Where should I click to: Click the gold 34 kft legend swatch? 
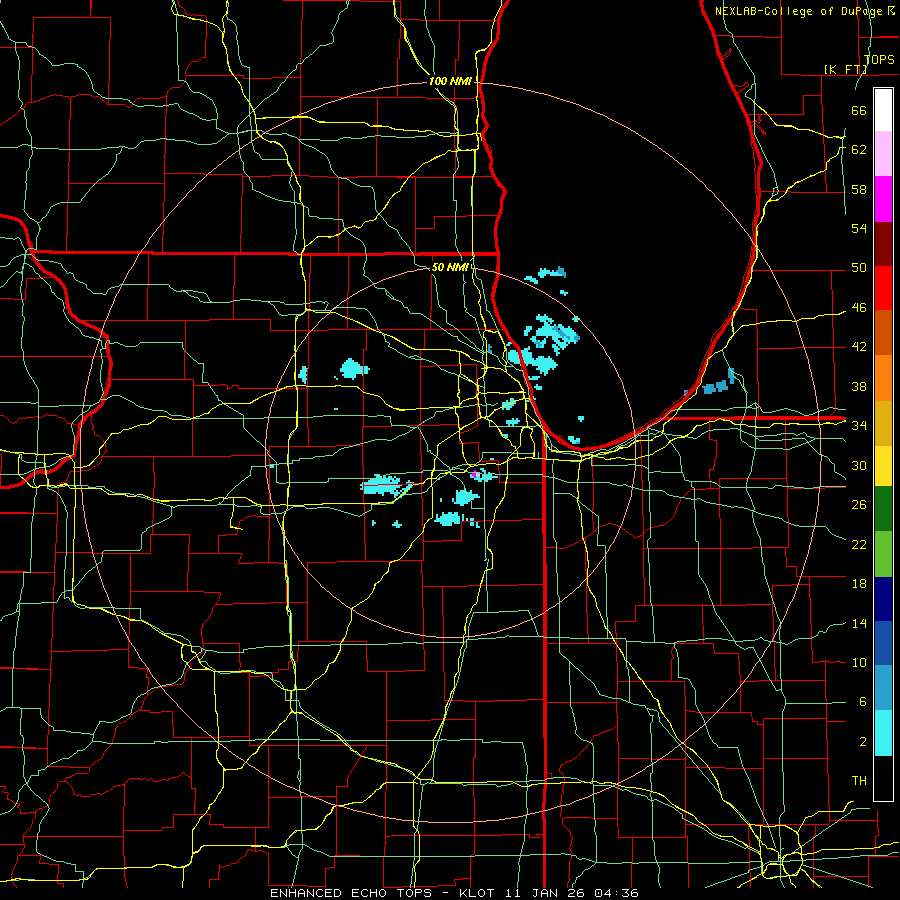883,423
